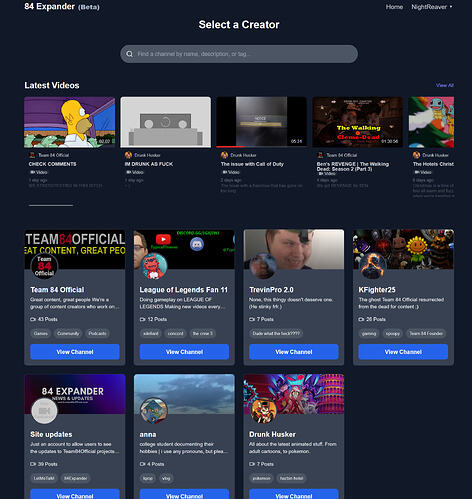
Task: View Channel for anna
Action: [184, 494]
